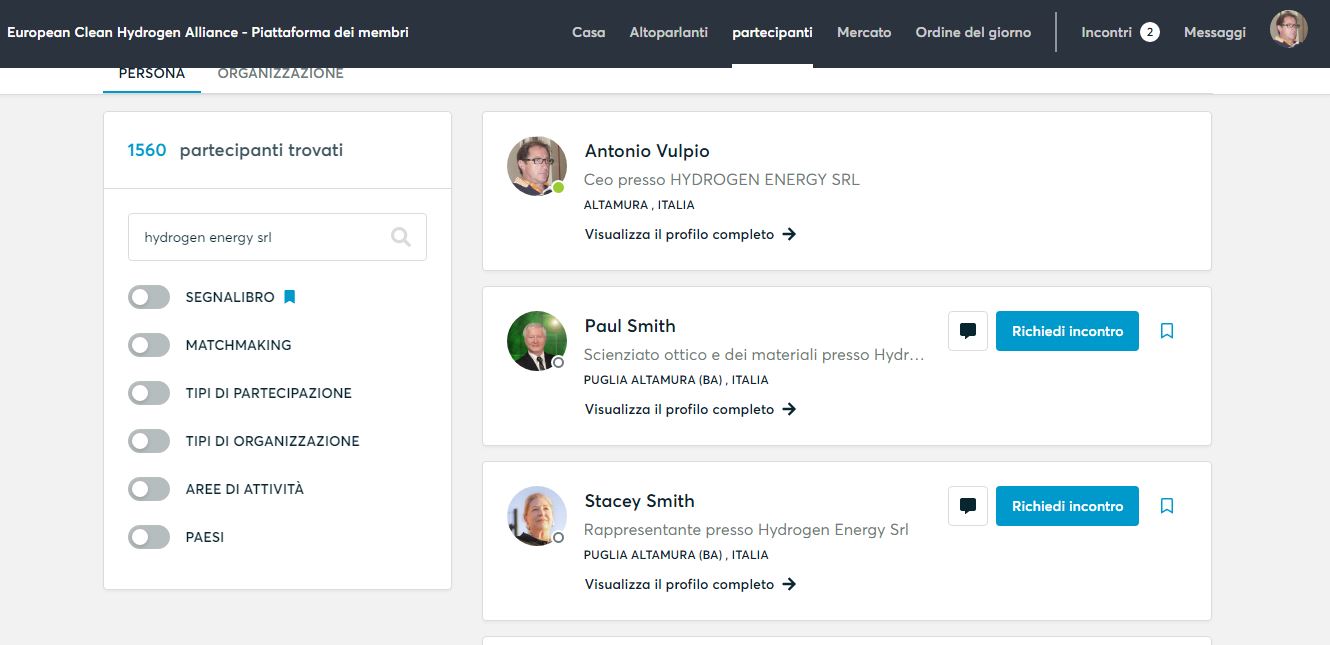Open the user avatar menu in header

point(1289,29)
